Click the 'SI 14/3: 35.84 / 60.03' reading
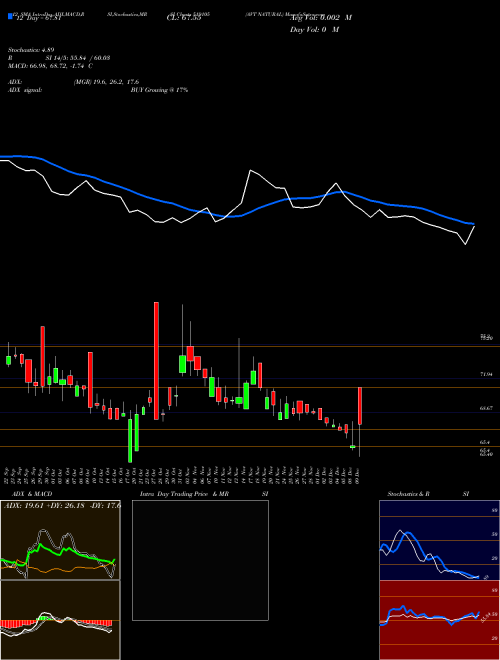This screenshot has height=660, width=500. tap(78, 58)
